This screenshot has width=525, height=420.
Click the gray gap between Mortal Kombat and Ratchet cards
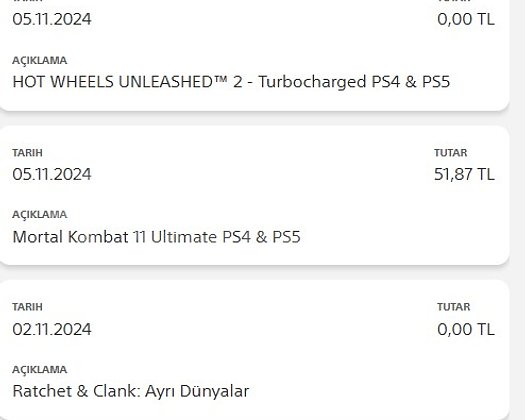(x=254, y=273)
